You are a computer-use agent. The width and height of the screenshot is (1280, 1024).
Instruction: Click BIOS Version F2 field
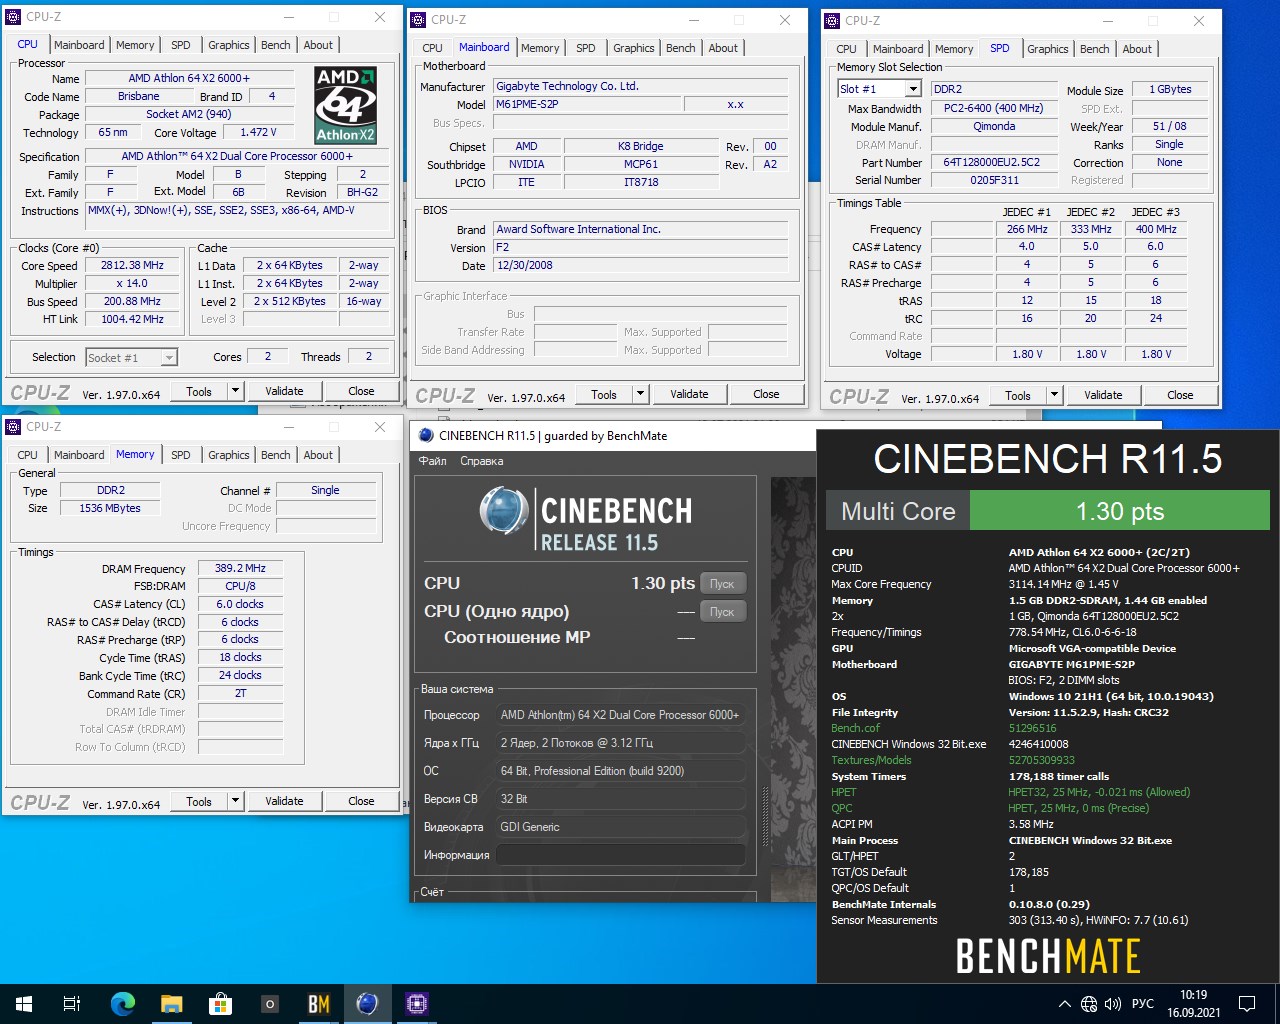[x=641, y=247]
